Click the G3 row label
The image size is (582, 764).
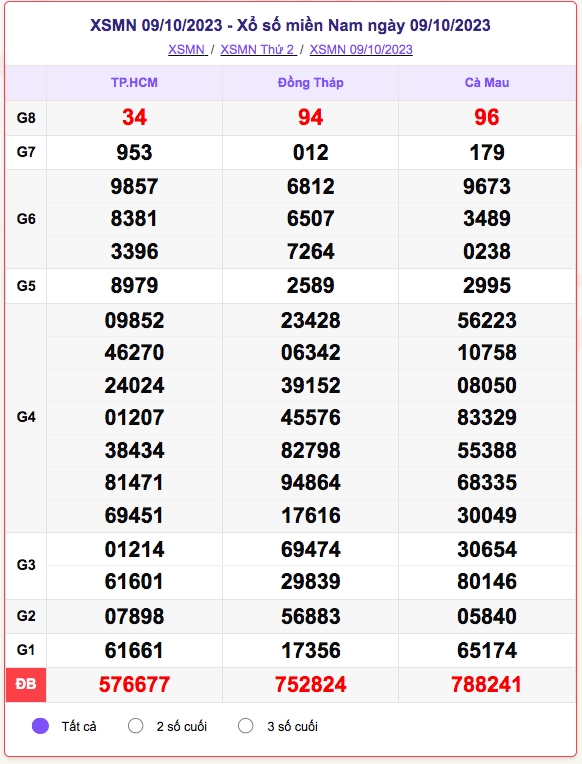coord(26,565)
